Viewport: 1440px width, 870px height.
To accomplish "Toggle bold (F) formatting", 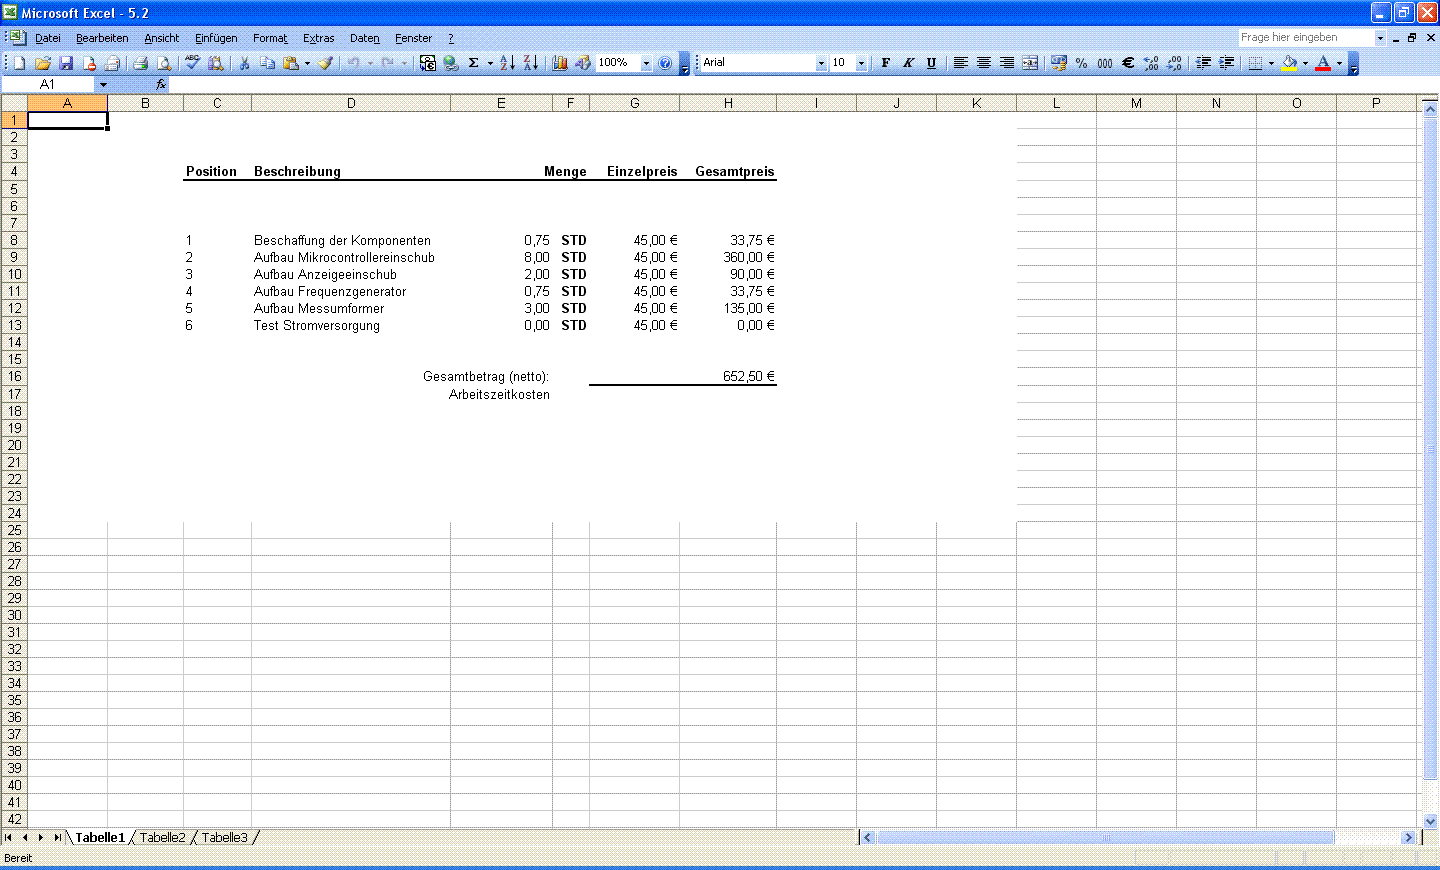I will click(x=885, y=63).
